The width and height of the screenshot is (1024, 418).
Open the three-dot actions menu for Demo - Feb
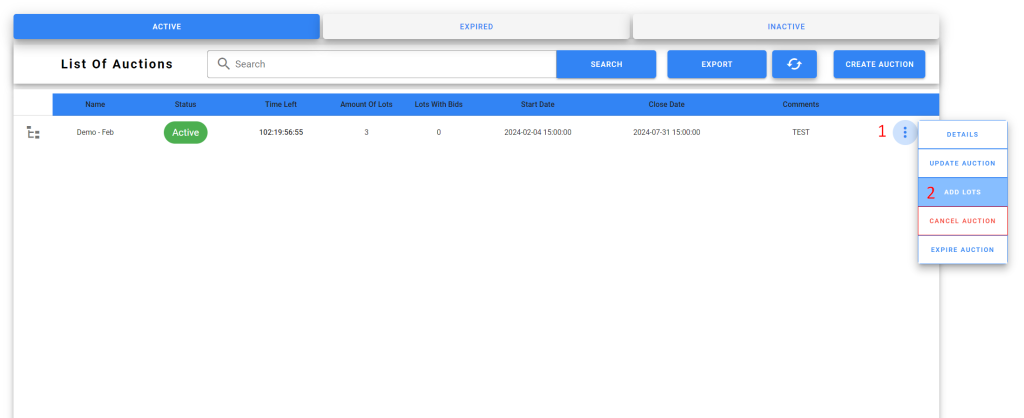tap(904, 132)
